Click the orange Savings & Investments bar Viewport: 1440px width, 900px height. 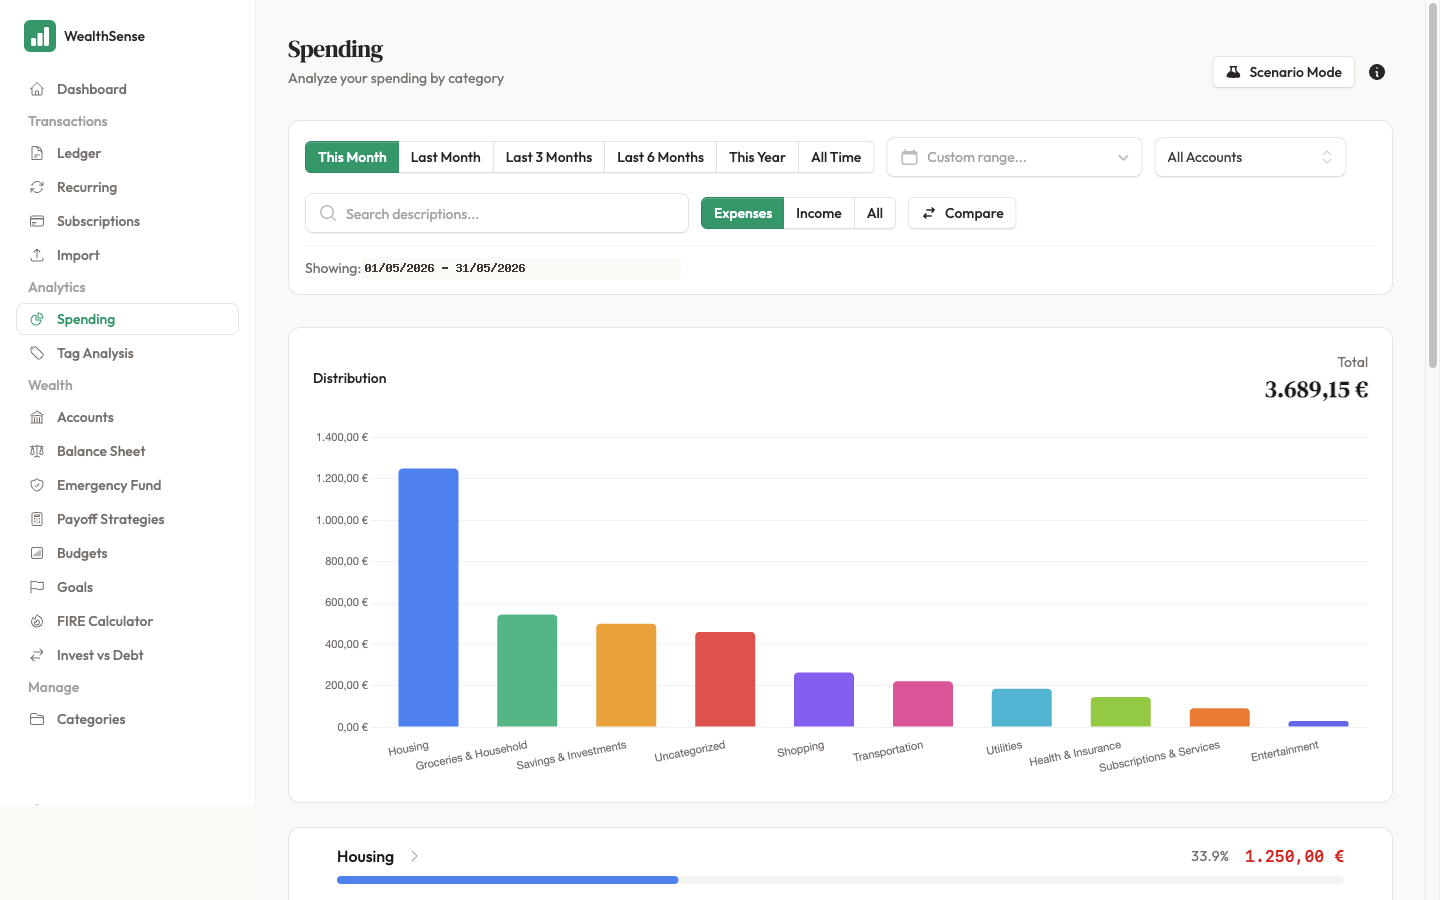point(626,675)
